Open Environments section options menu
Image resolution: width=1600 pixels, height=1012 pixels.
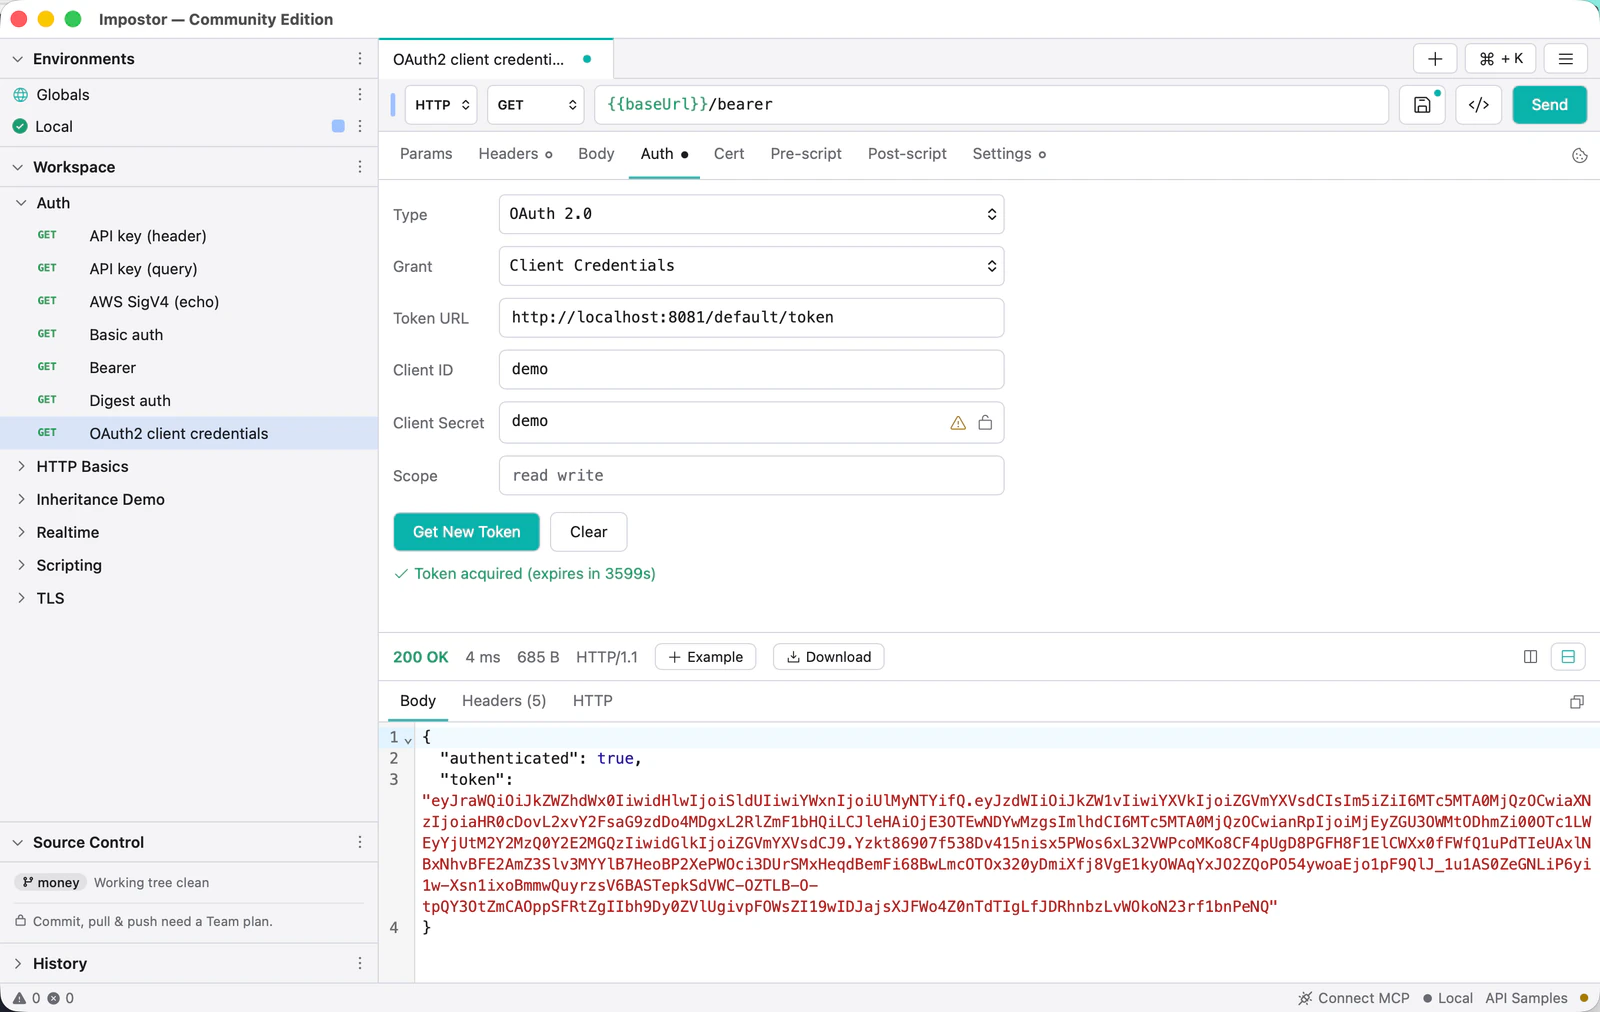point(360,59)
